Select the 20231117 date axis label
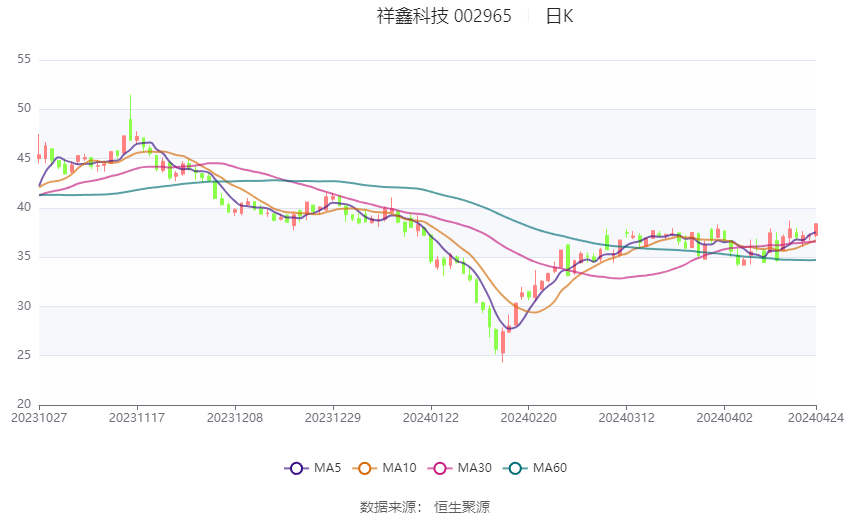 pyautogui.click(x=137, y=418)
